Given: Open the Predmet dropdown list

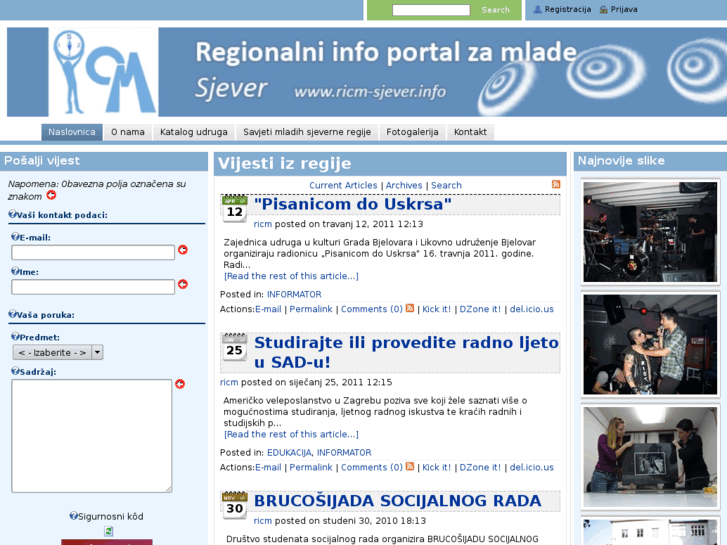Looking at the screenshot, I should coord(58,352).
